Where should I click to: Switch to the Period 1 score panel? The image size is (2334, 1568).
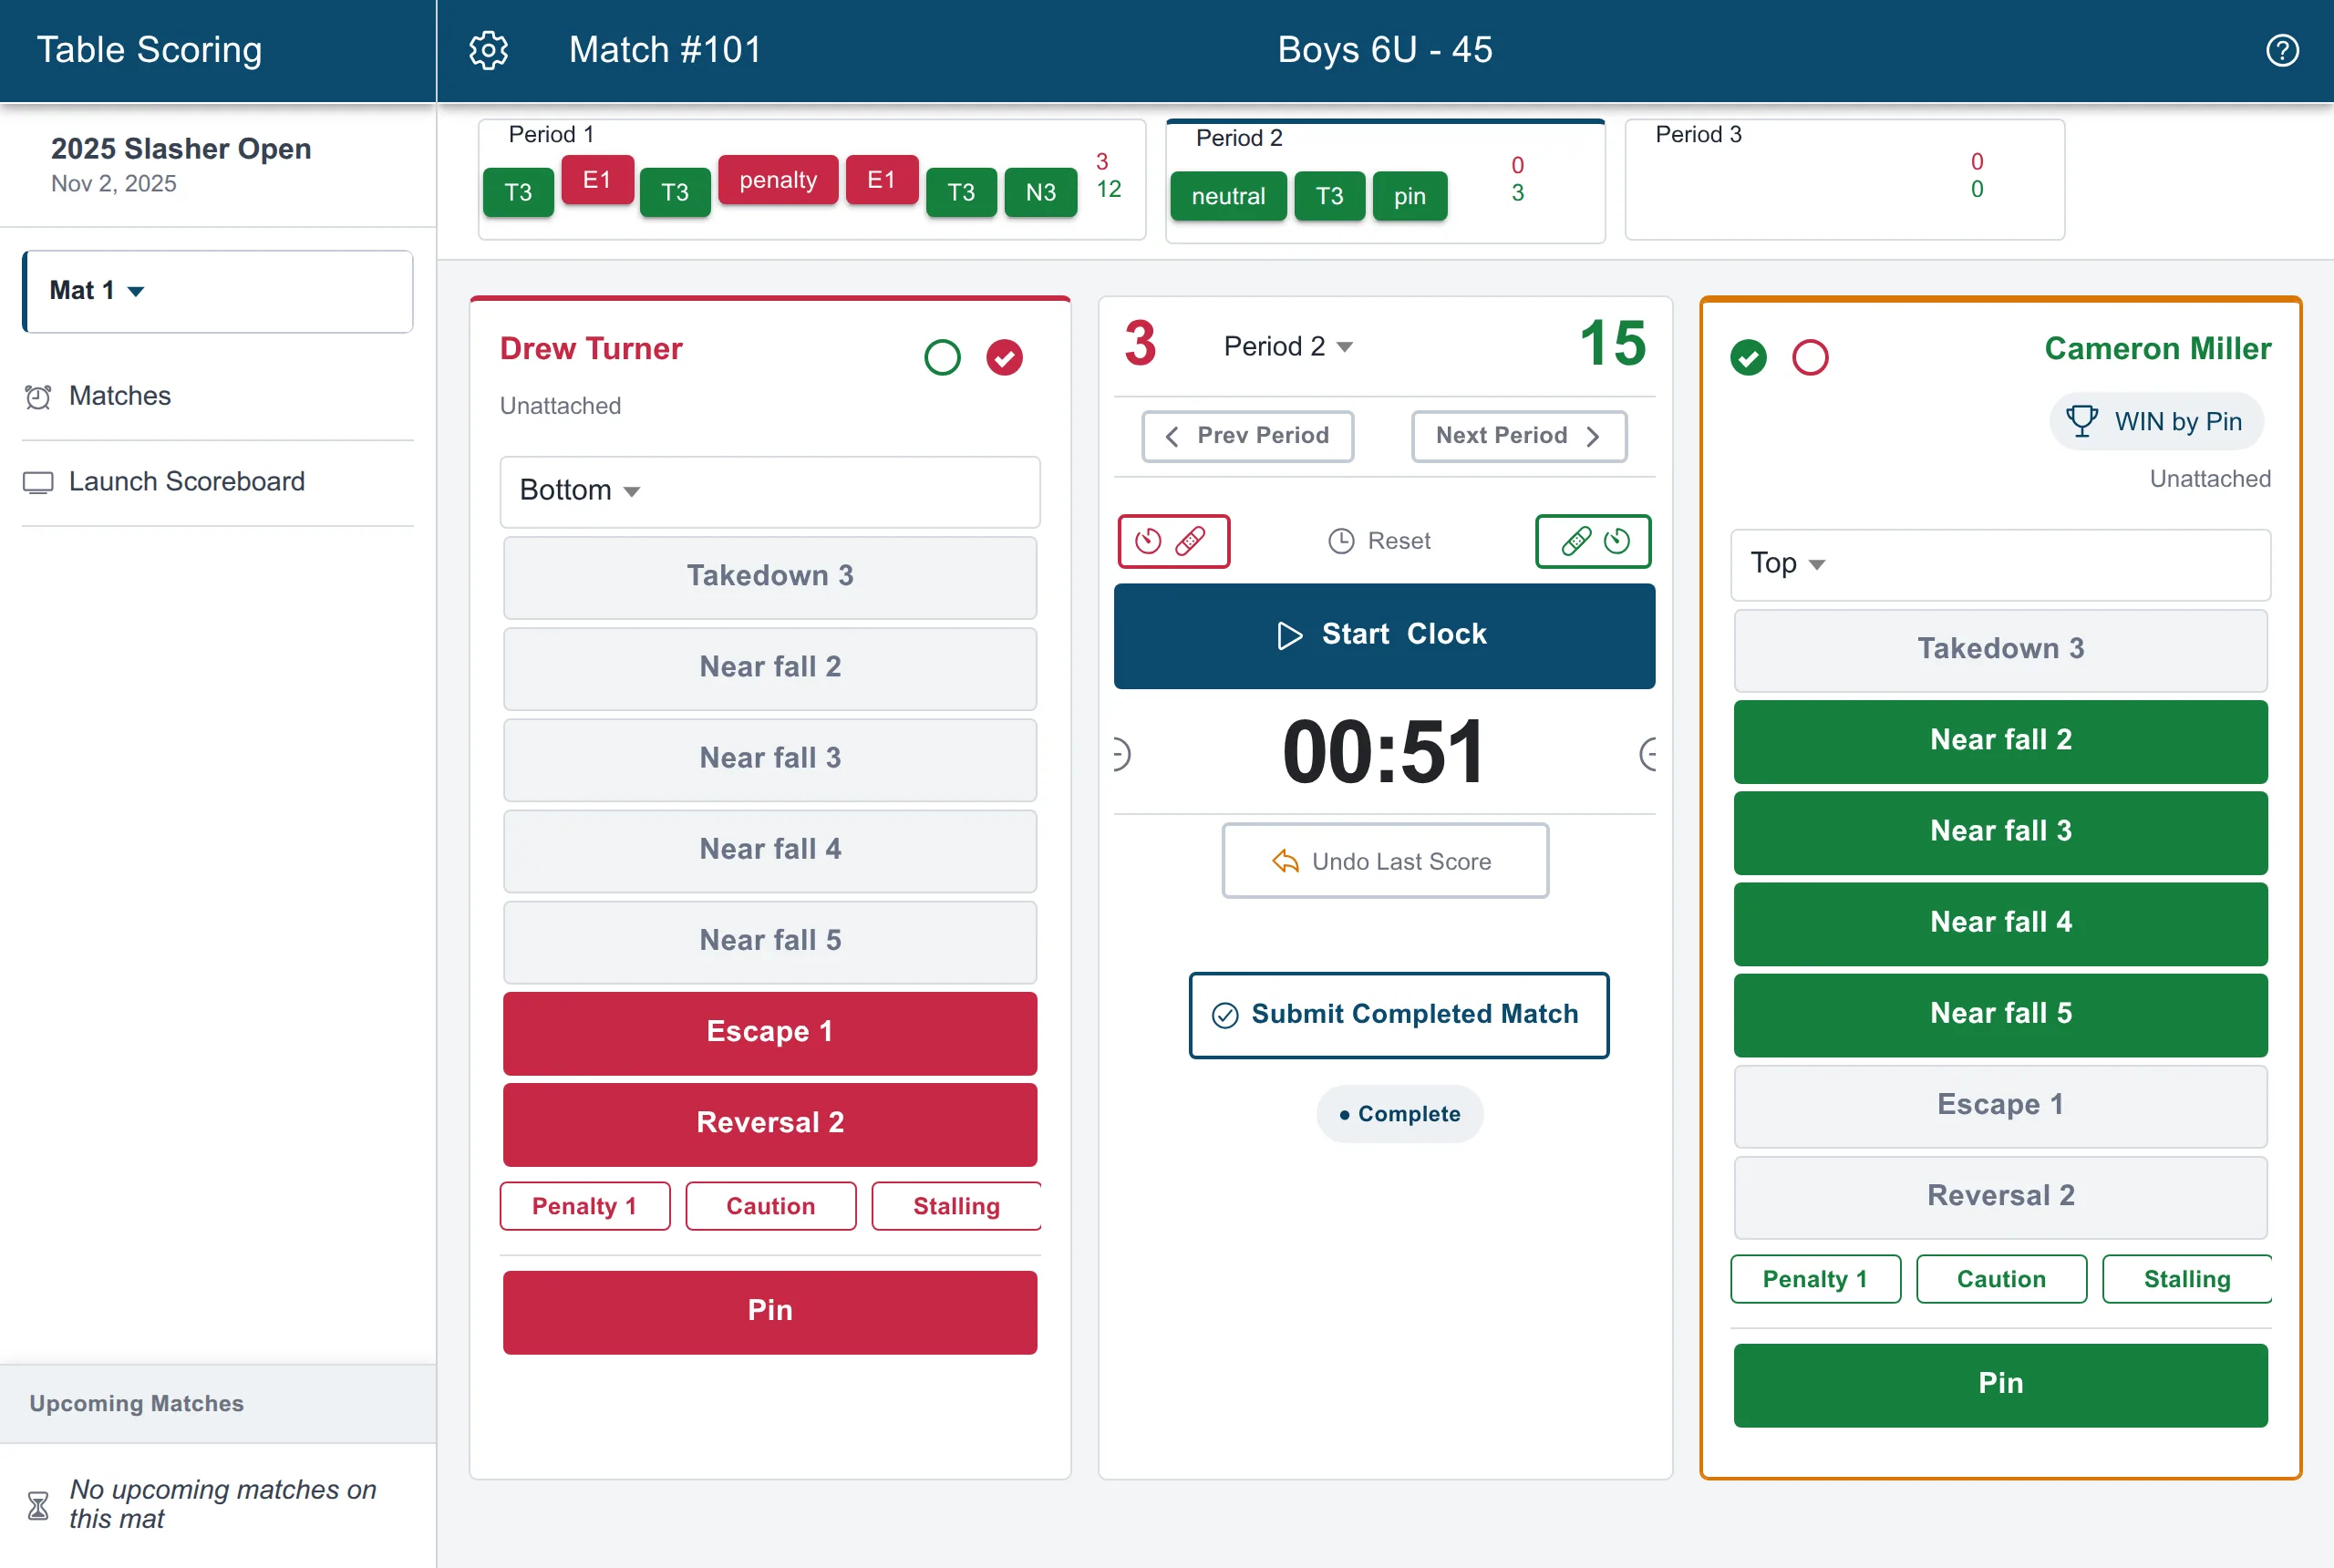pyautogui.click(x=812, y=180)
